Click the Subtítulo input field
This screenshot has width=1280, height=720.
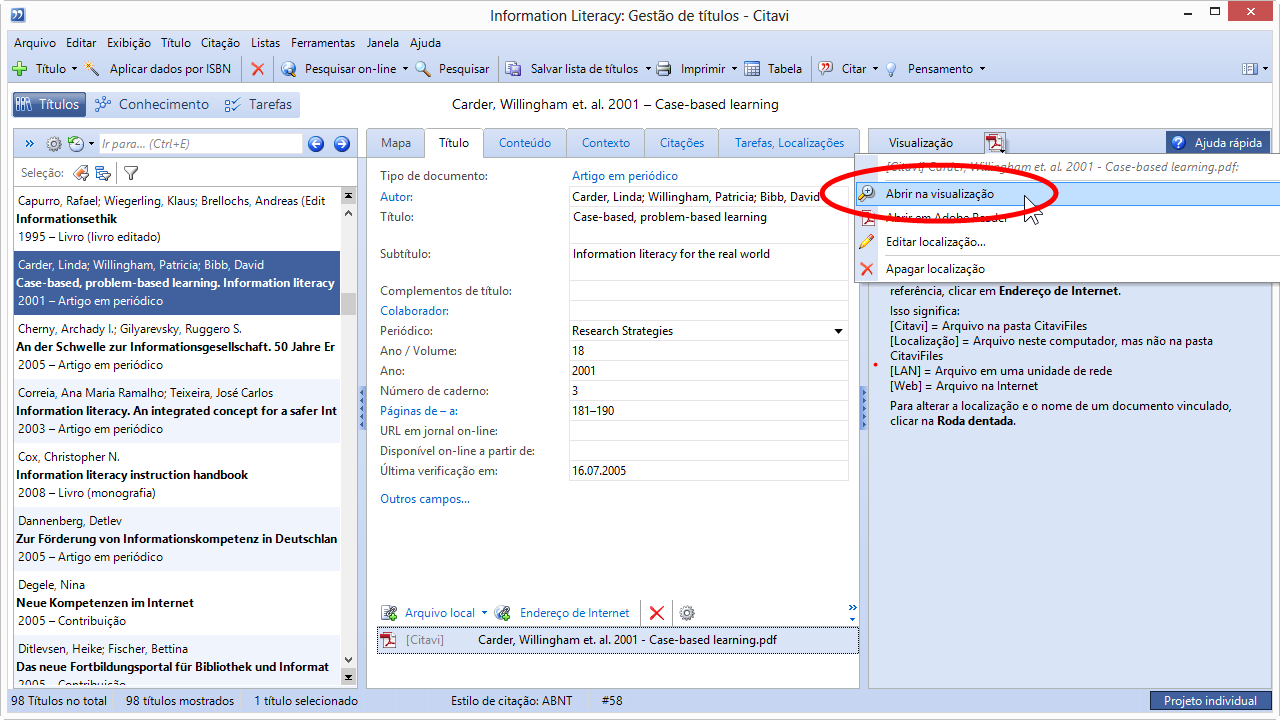(709, 264)
